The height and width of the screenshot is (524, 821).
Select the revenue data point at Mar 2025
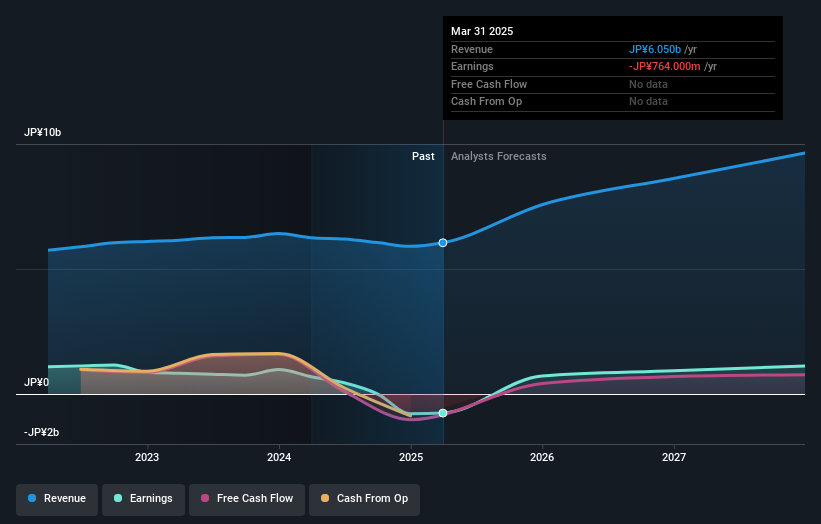pyautogui.click(x=443, y=243)
